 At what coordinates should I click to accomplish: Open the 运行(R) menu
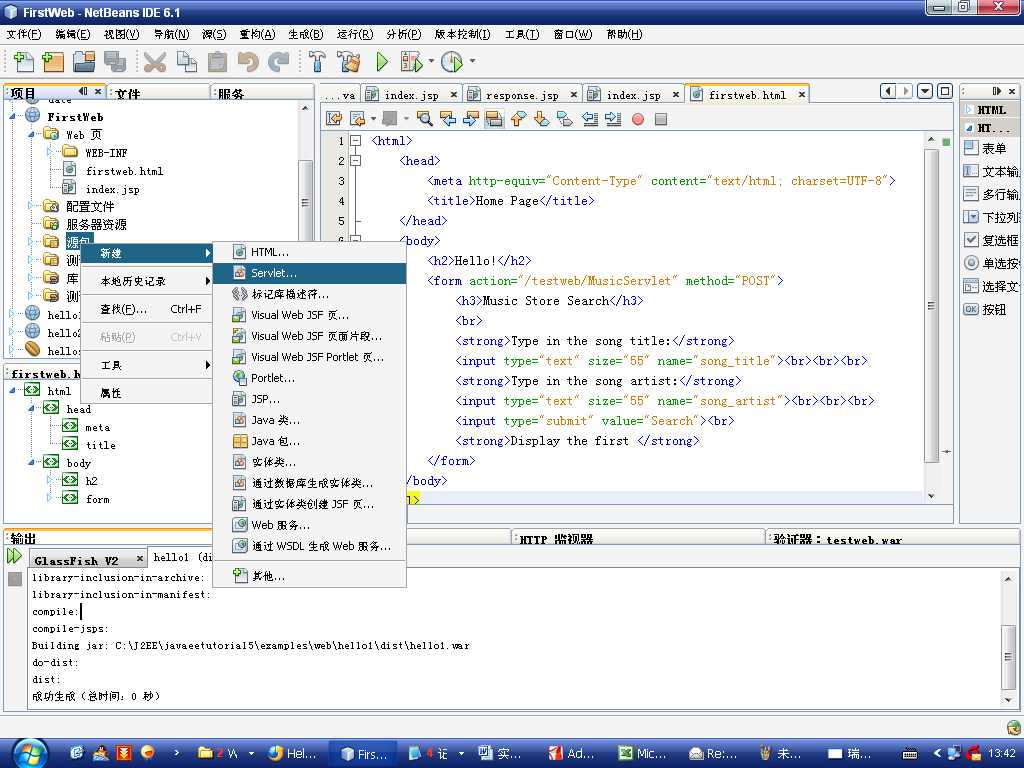pyautogui.click(x=355, y=34)
